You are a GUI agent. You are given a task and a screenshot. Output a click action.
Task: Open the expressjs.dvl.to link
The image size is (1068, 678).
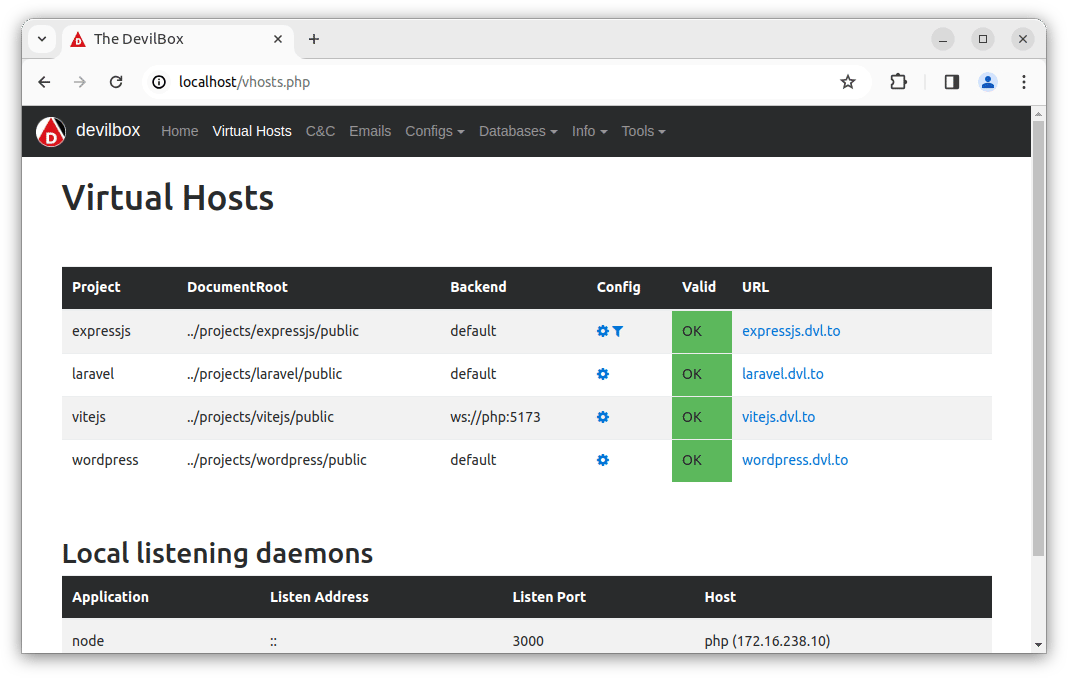(x=790, y=331)
